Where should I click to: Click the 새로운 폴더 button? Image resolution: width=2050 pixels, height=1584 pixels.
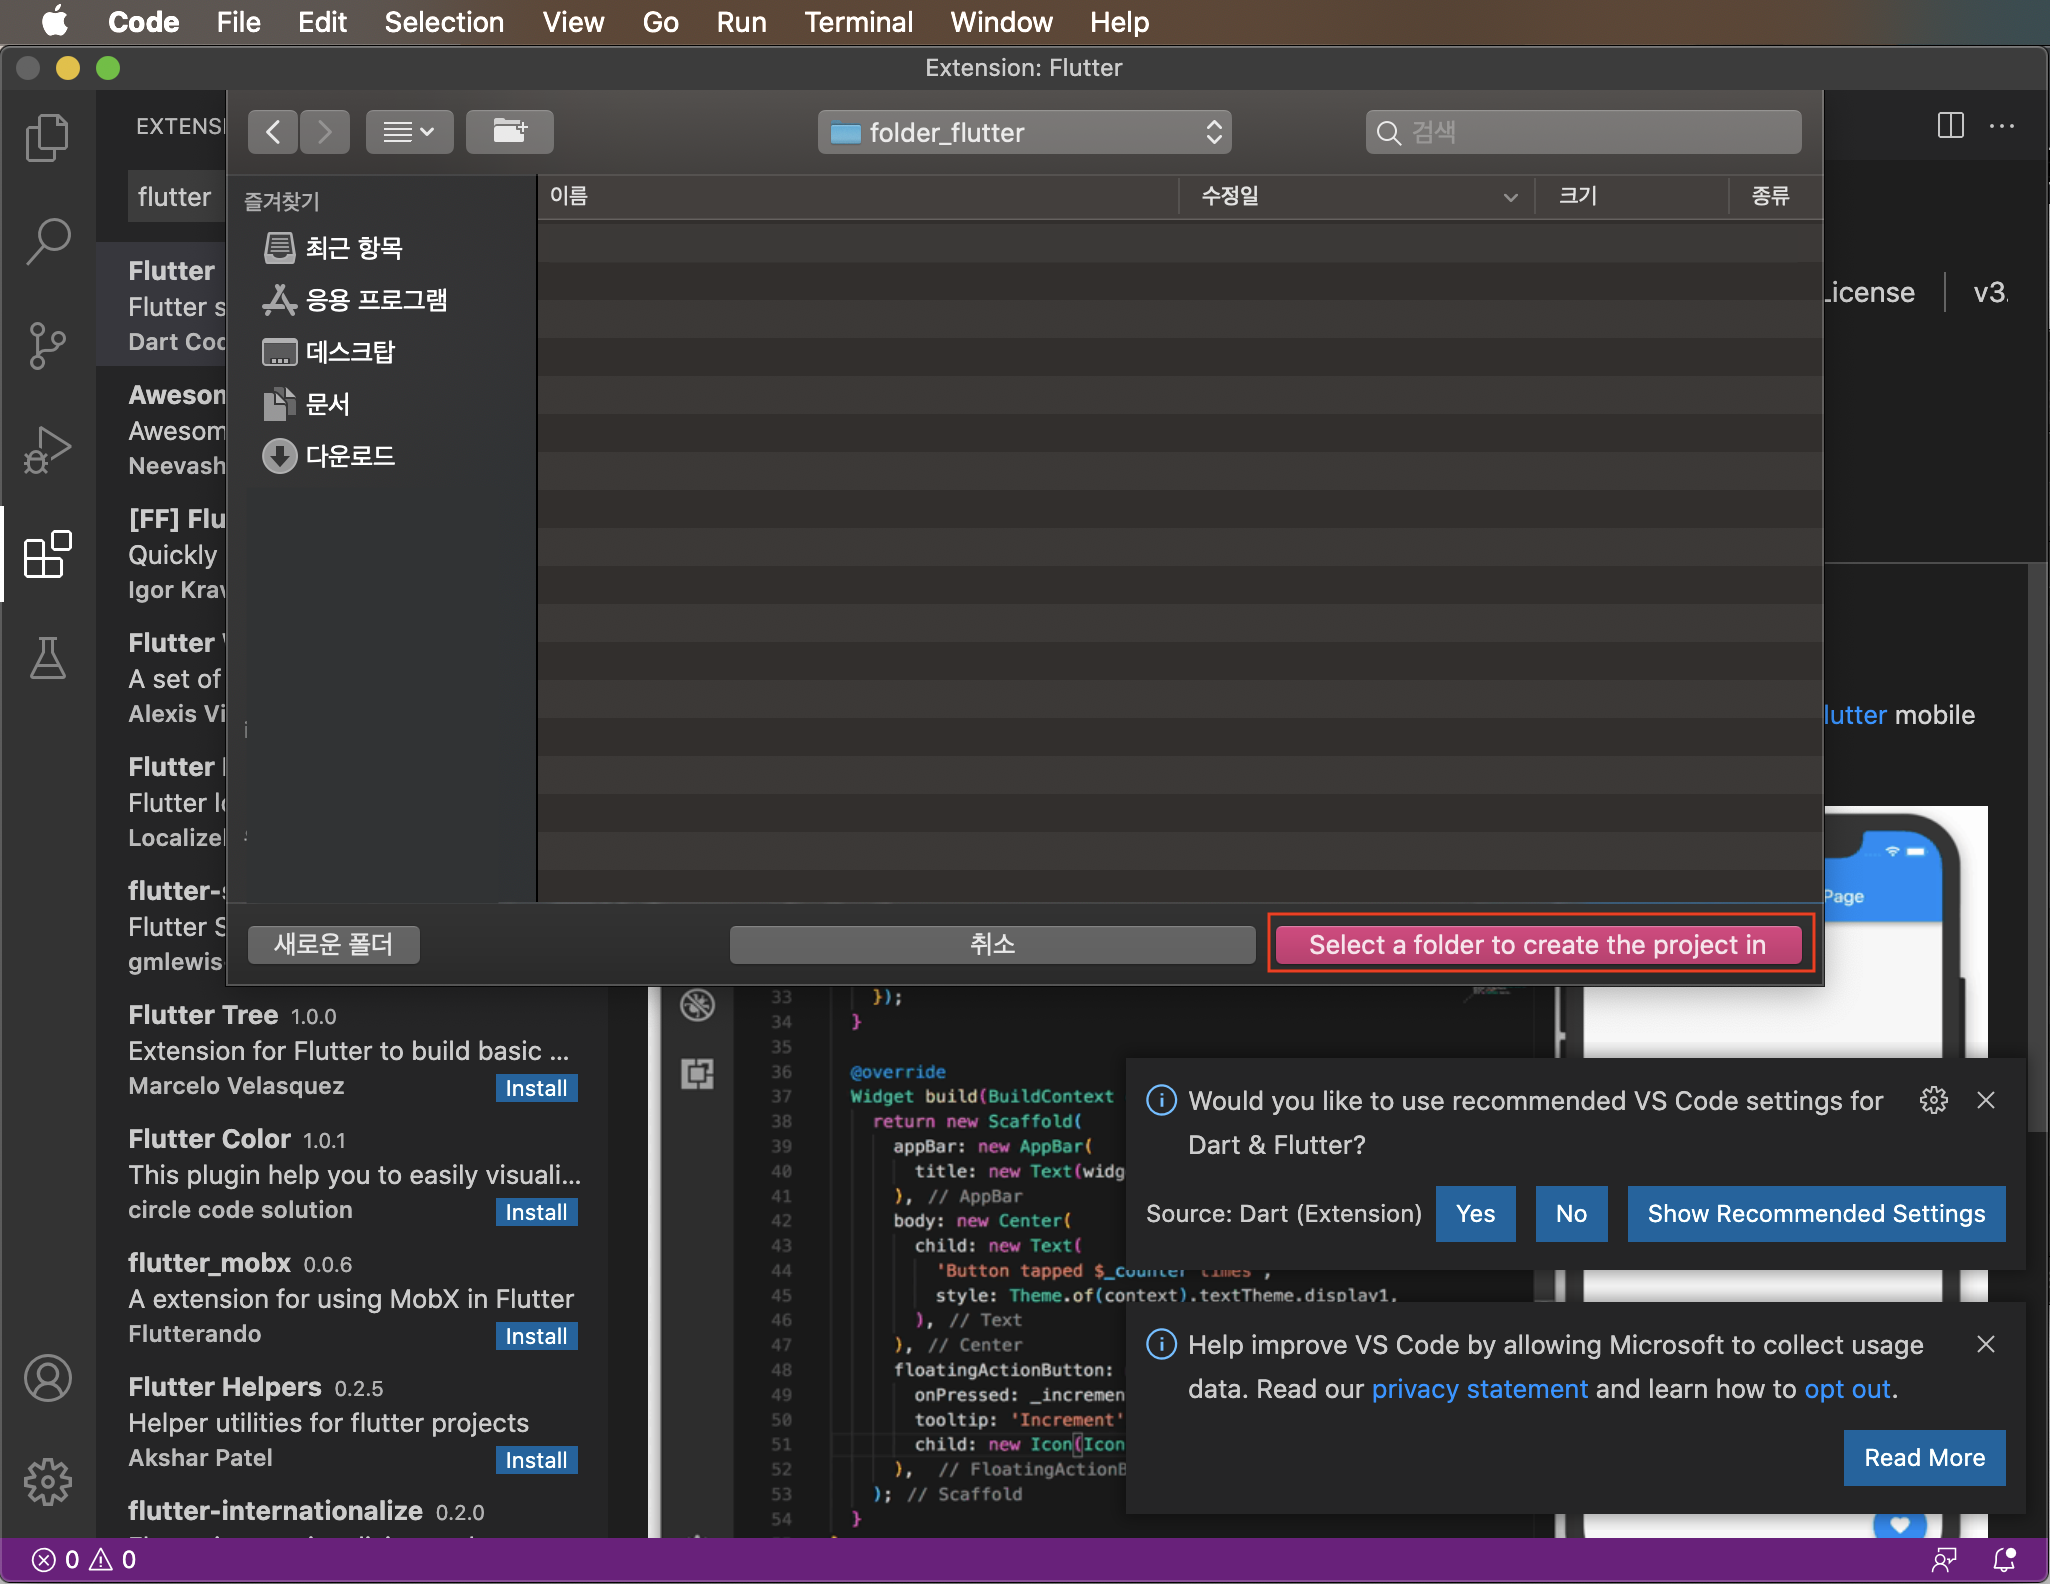333,944
